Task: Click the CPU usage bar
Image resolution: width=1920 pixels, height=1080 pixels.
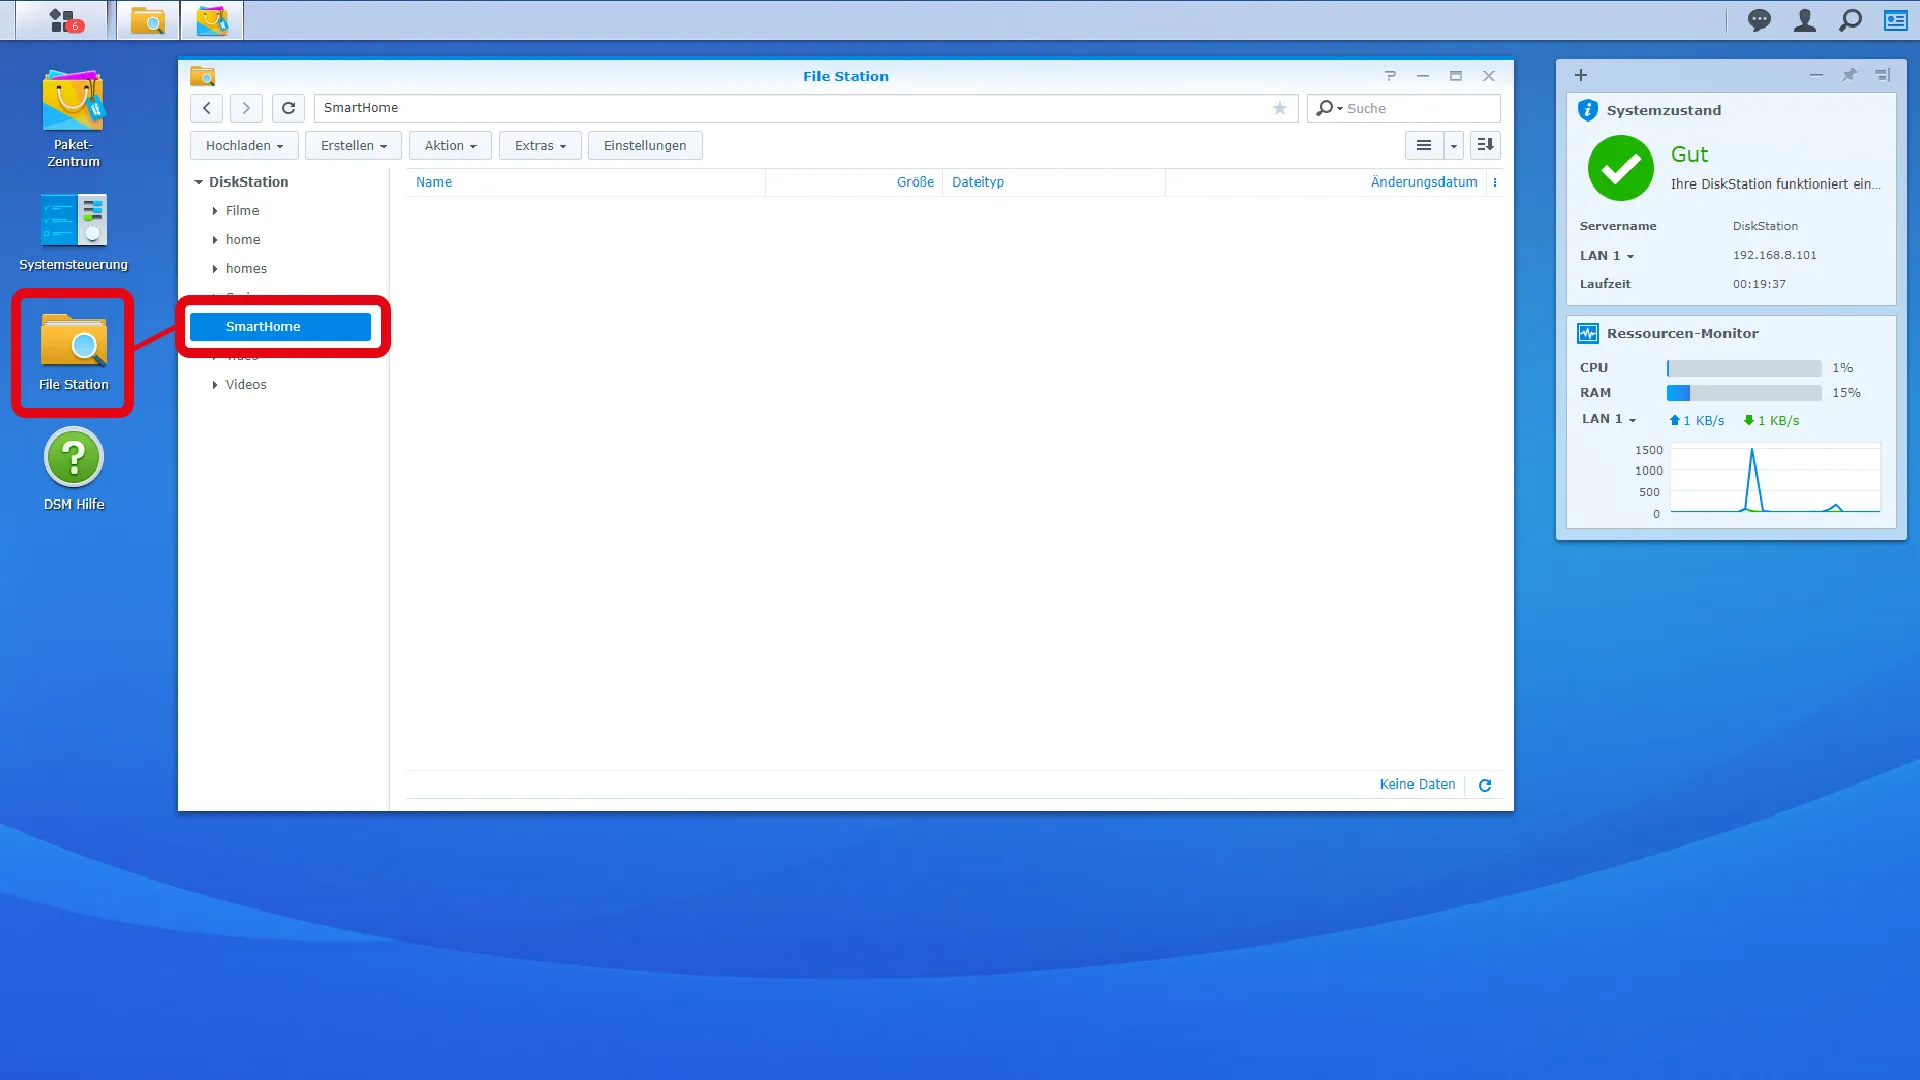Action: pos(1744,368)
